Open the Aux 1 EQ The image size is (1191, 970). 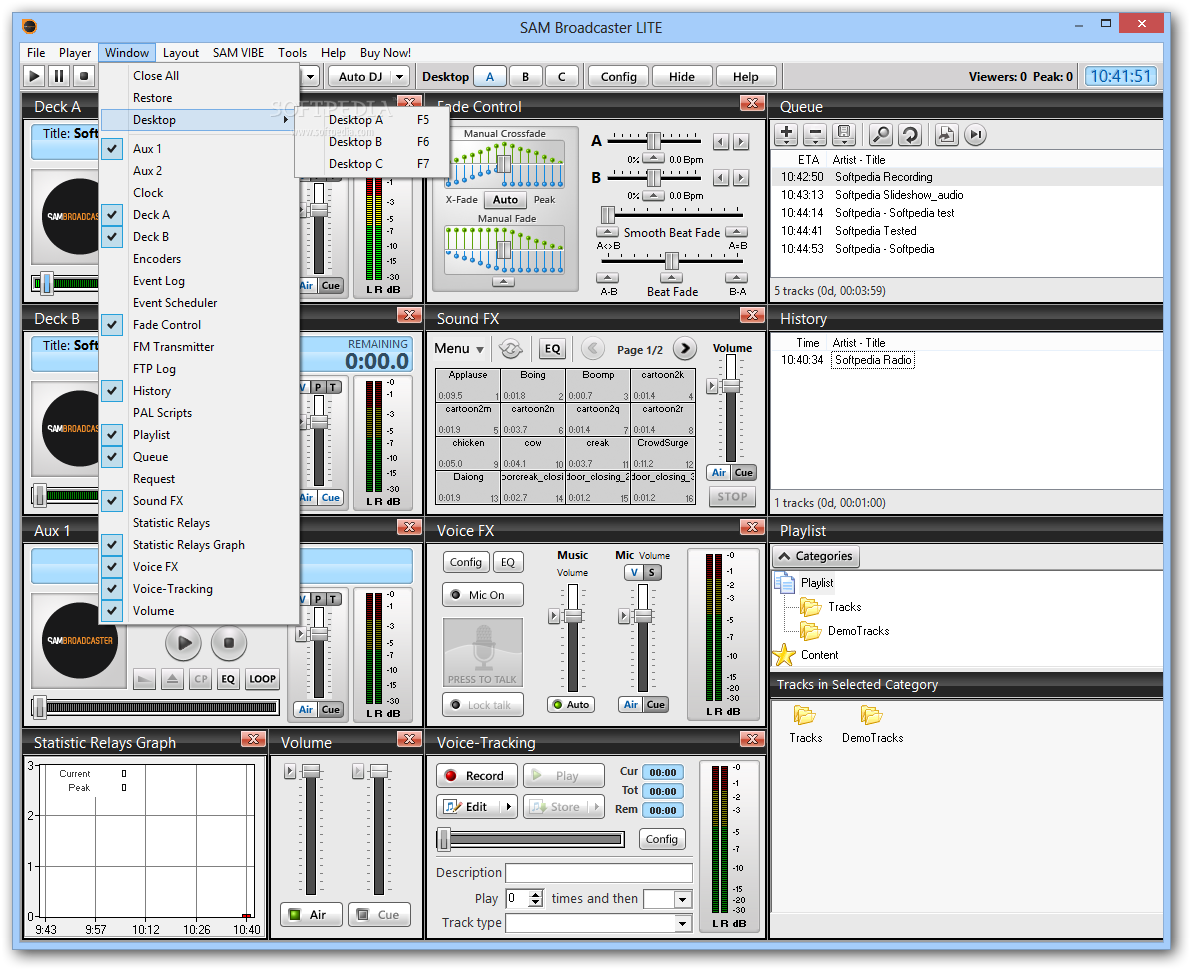(228, 679)
